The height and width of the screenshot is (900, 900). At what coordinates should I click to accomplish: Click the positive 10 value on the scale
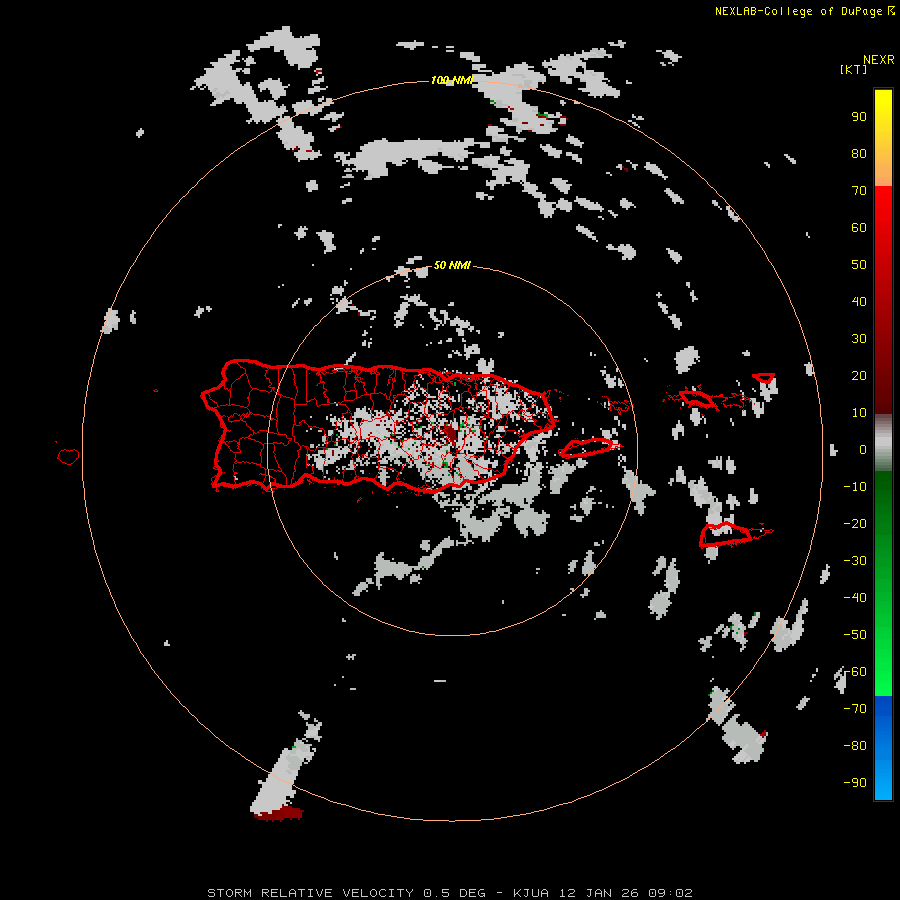point(859,413)
